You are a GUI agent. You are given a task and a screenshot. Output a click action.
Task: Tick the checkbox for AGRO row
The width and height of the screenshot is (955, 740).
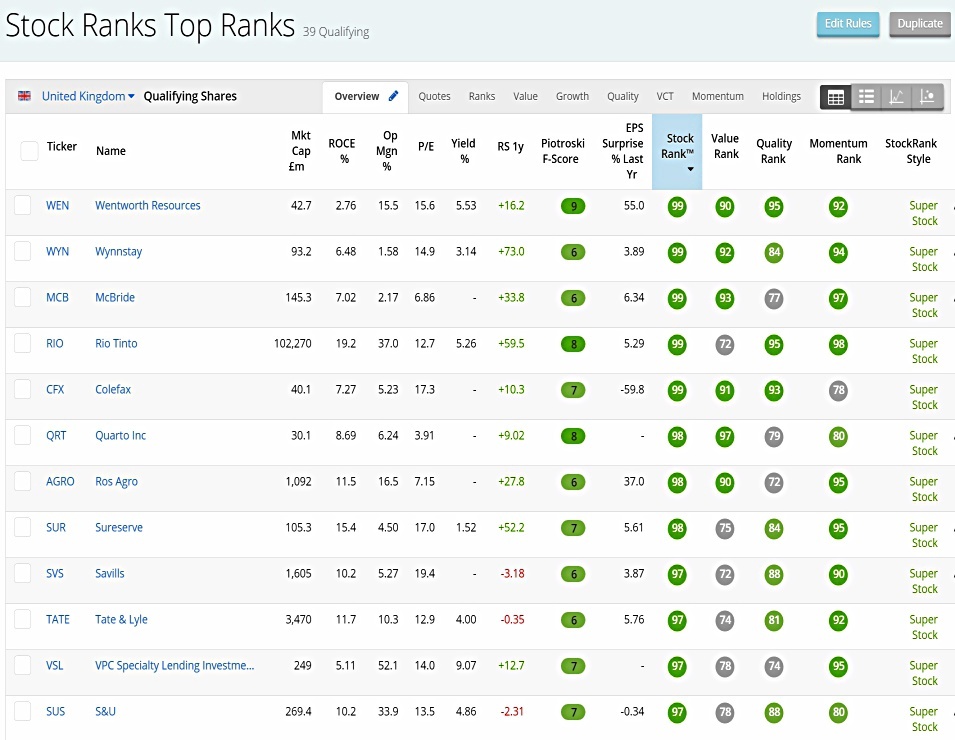tap(23, 481)
